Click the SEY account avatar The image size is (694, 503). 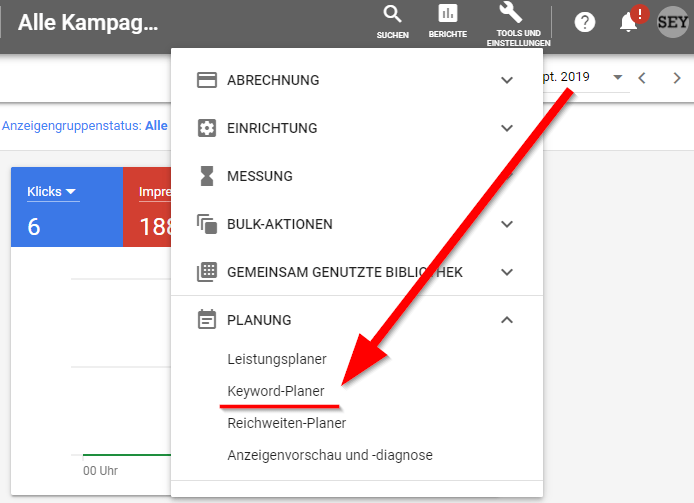coord(673,23)
